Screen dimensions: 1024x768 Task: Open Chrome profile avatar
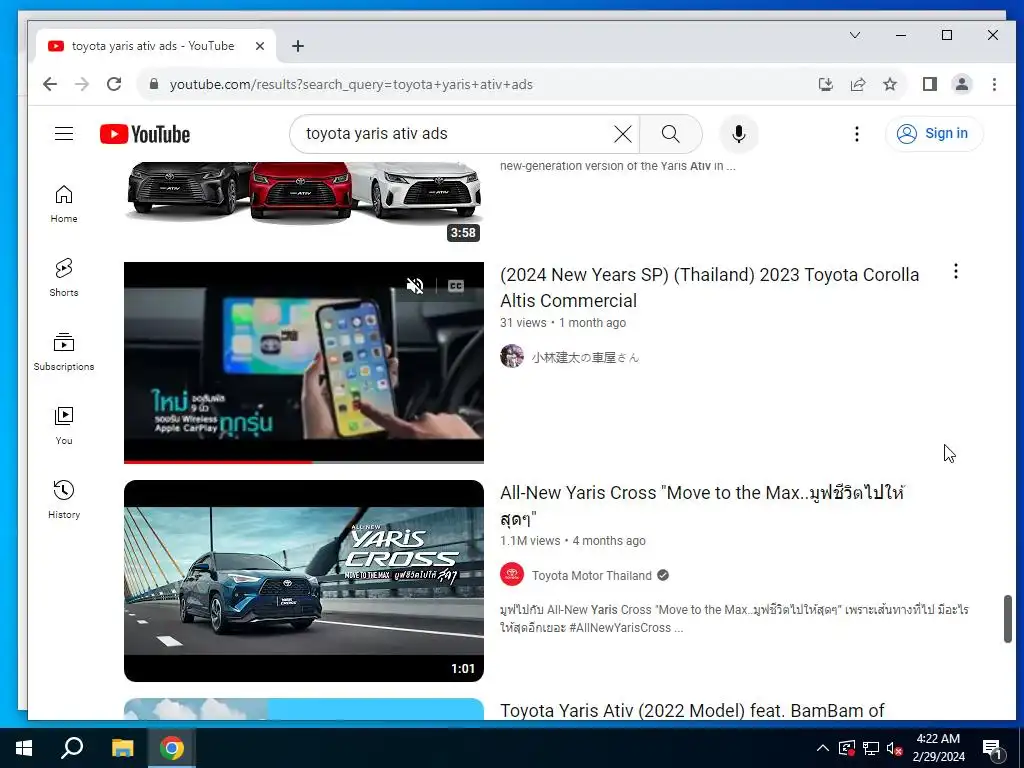(962, 84)
